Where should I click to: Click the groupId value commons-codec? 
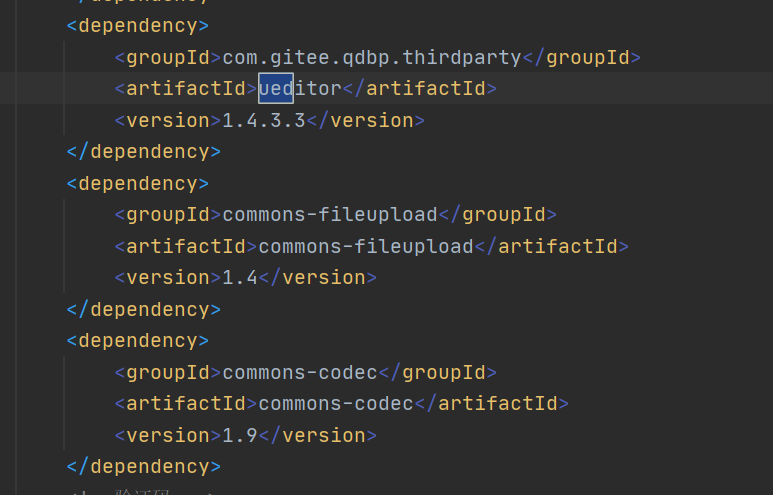pyautogui.click(x=300, y=372)
